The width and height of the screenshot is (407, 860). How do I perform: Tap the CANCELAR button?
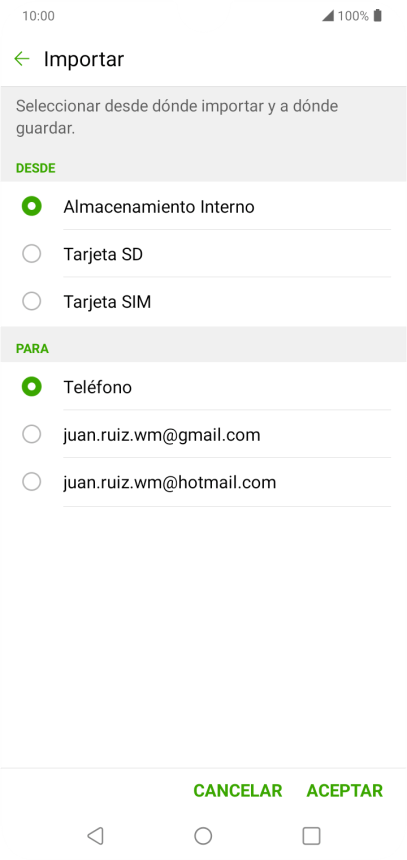[x=238, y=790]
